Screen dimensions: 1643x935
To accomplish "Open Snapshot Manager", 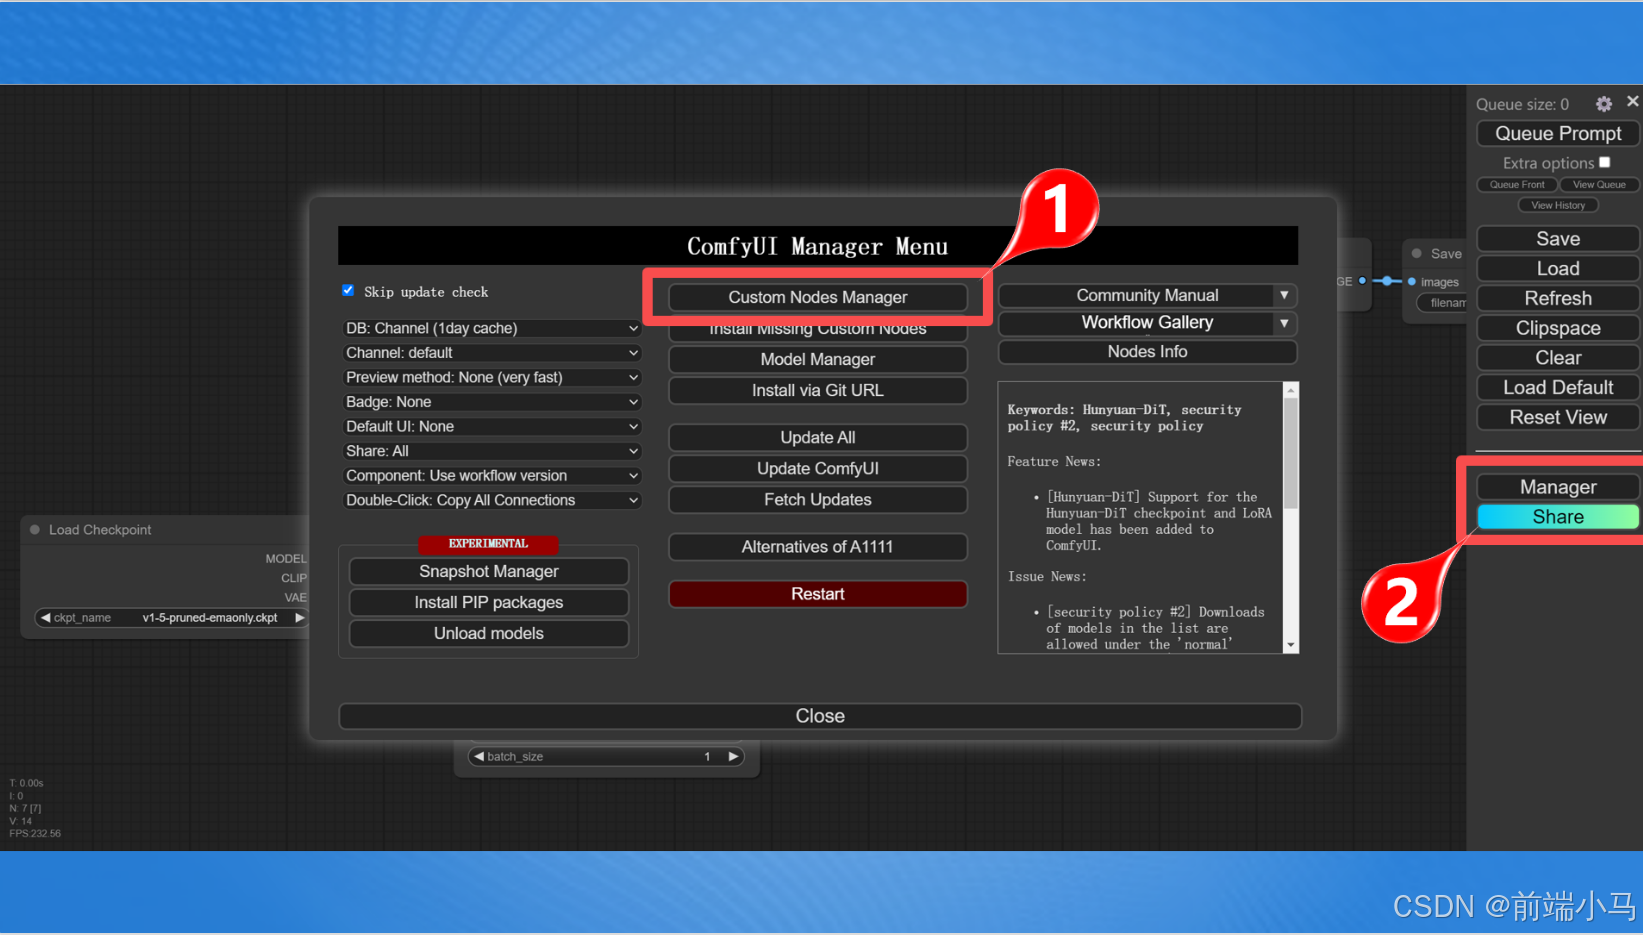I will [x=488, y=571].
